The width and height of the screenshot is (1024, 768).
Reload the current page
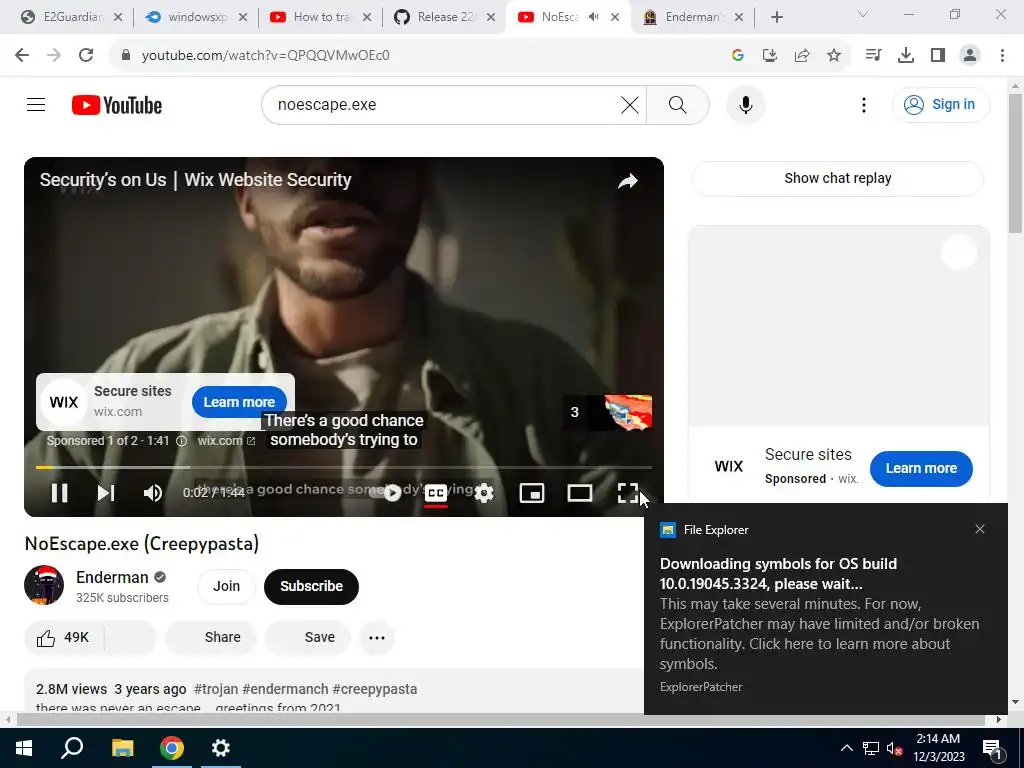click(x=86, y=55)
